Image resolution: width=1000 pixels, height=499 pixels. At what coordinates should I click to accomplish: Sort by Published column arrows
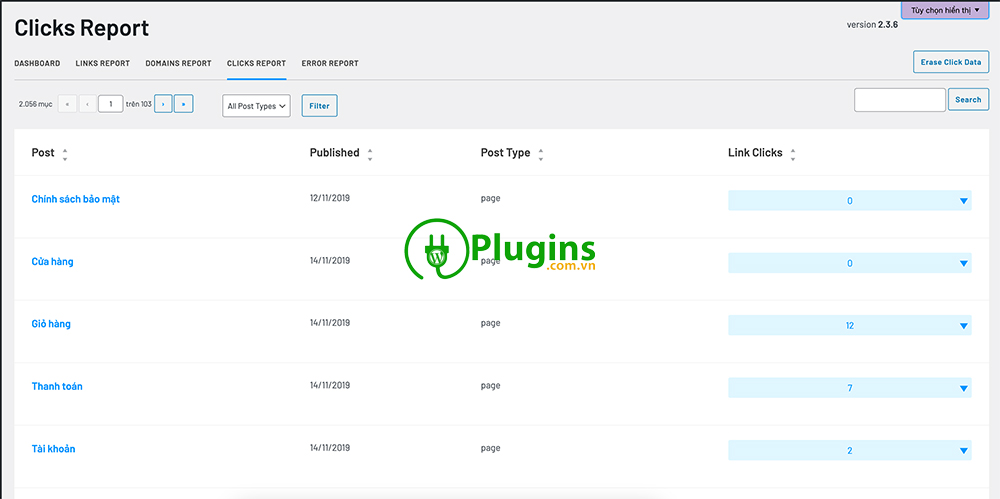(370, 155)
